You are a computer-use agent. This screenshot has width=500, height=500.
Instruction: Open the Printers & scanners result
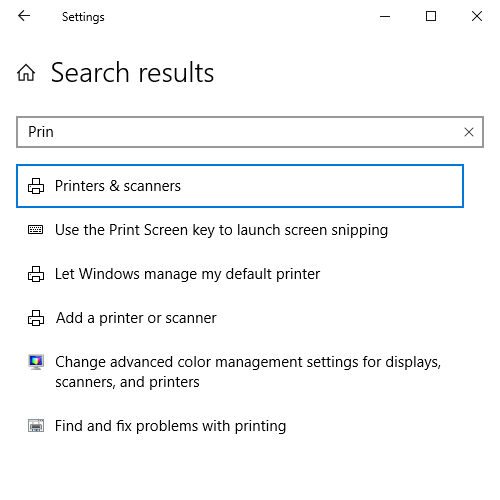coord(240,186)
